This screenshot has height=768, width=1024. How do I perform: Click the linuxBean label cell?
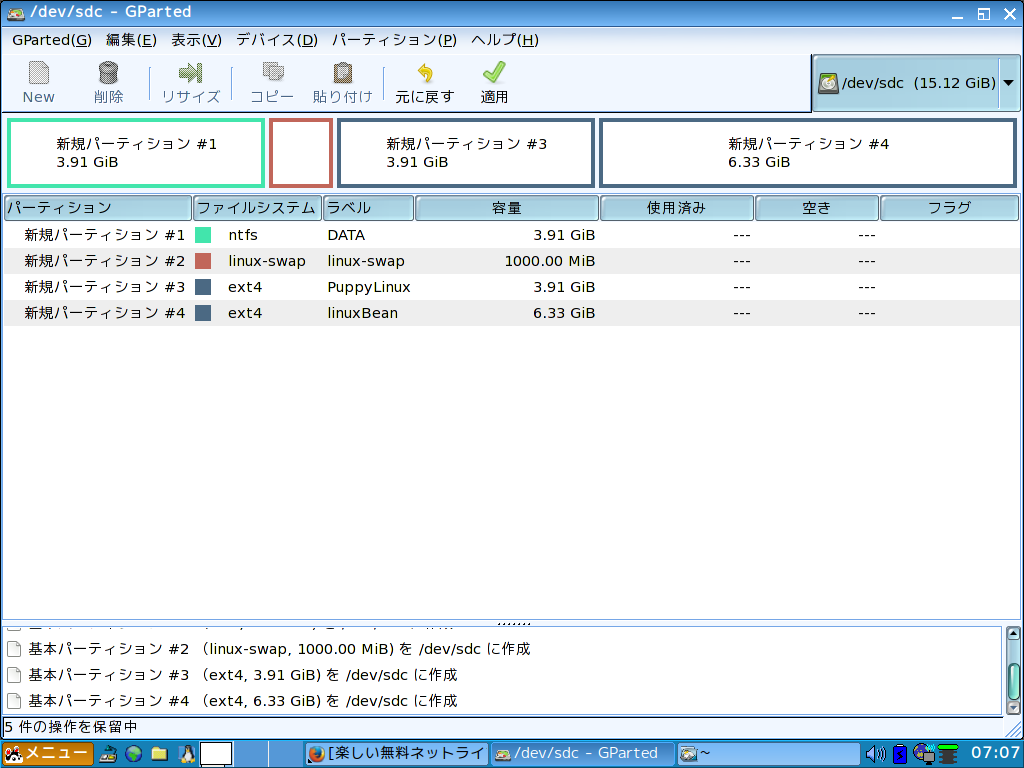[x=362, y=313]
